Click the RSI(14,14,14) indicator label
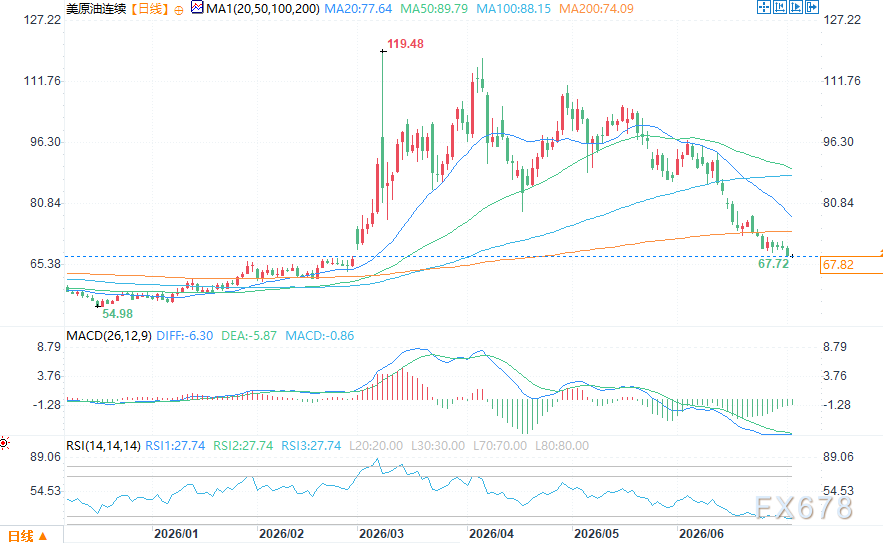 point(103,446)
